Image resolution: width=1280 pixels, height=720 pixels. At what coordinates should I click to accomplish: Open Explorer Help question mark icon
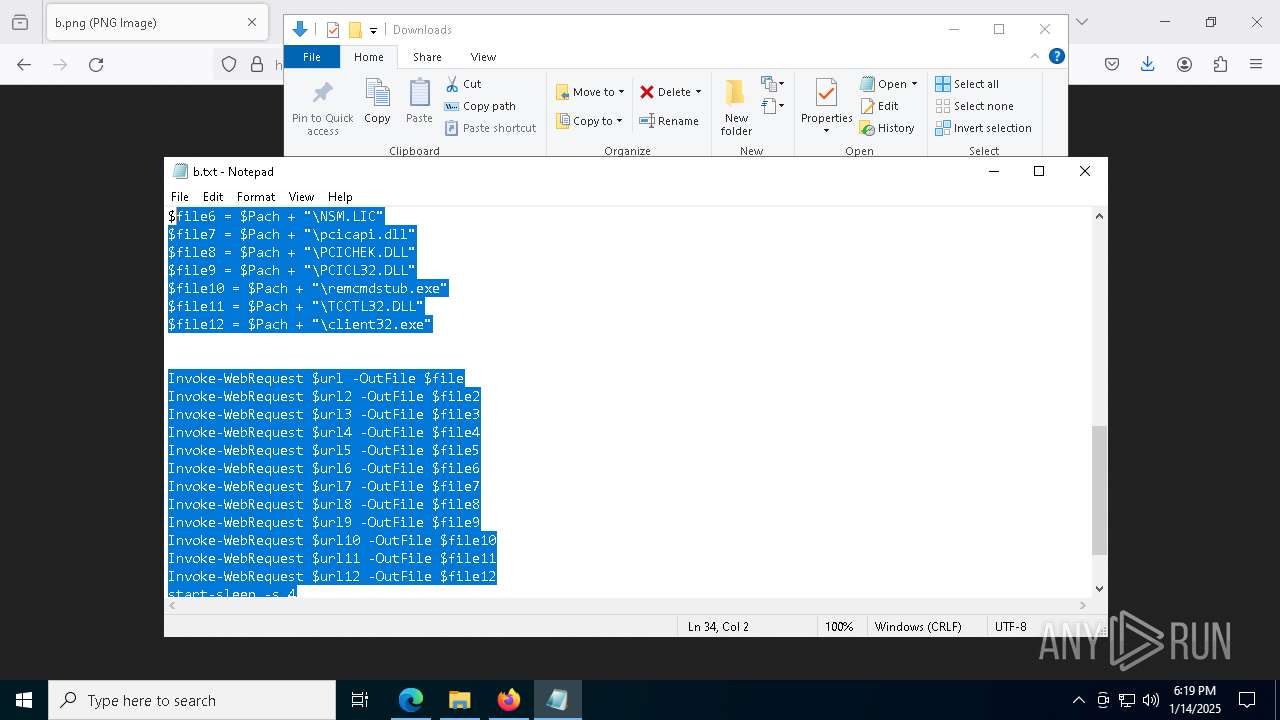coord(1056,57)
